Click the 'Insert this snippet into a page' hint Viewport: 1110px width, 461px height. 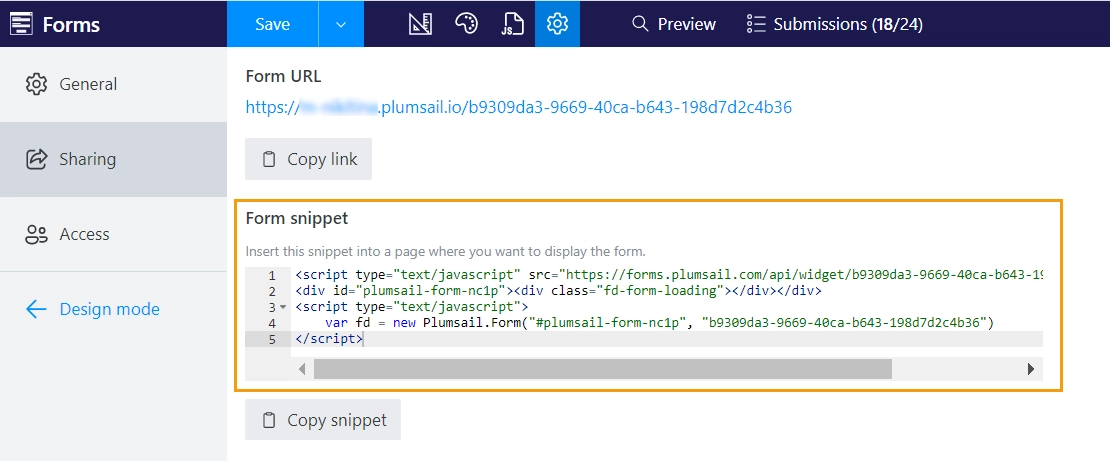[x=446, y=251]
